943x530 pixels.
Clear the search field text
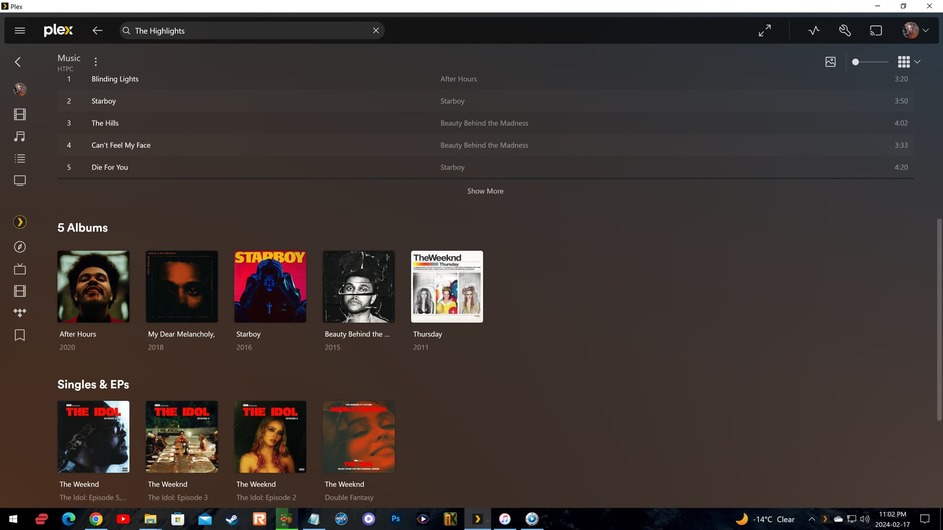pyautogui.click(x=376, y=31)
